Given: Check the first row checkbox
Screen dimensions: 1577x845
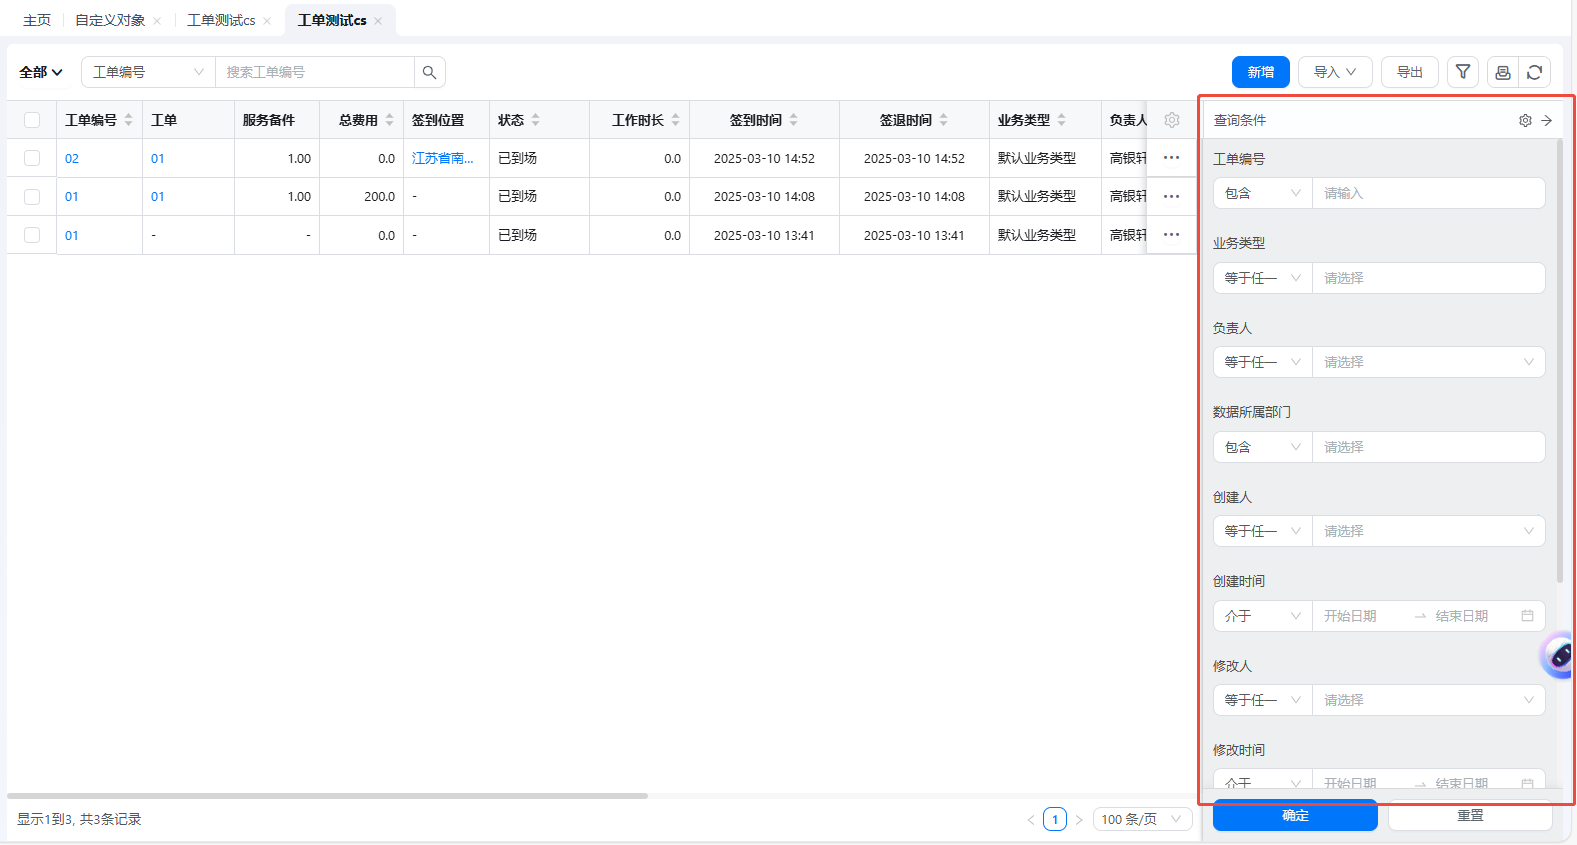Looking at the screenshot, I should 32,158.
